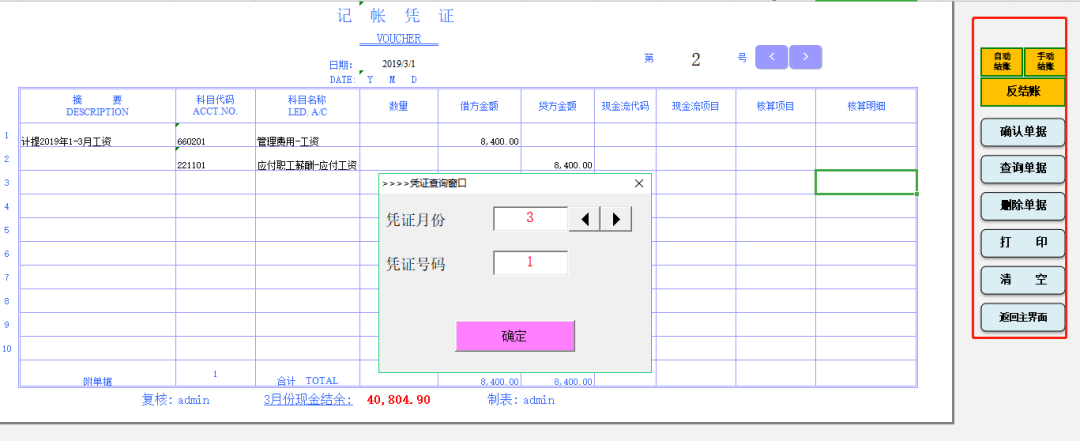Open 查询单据 voucher query
1080x441 pixels.
1023,168
